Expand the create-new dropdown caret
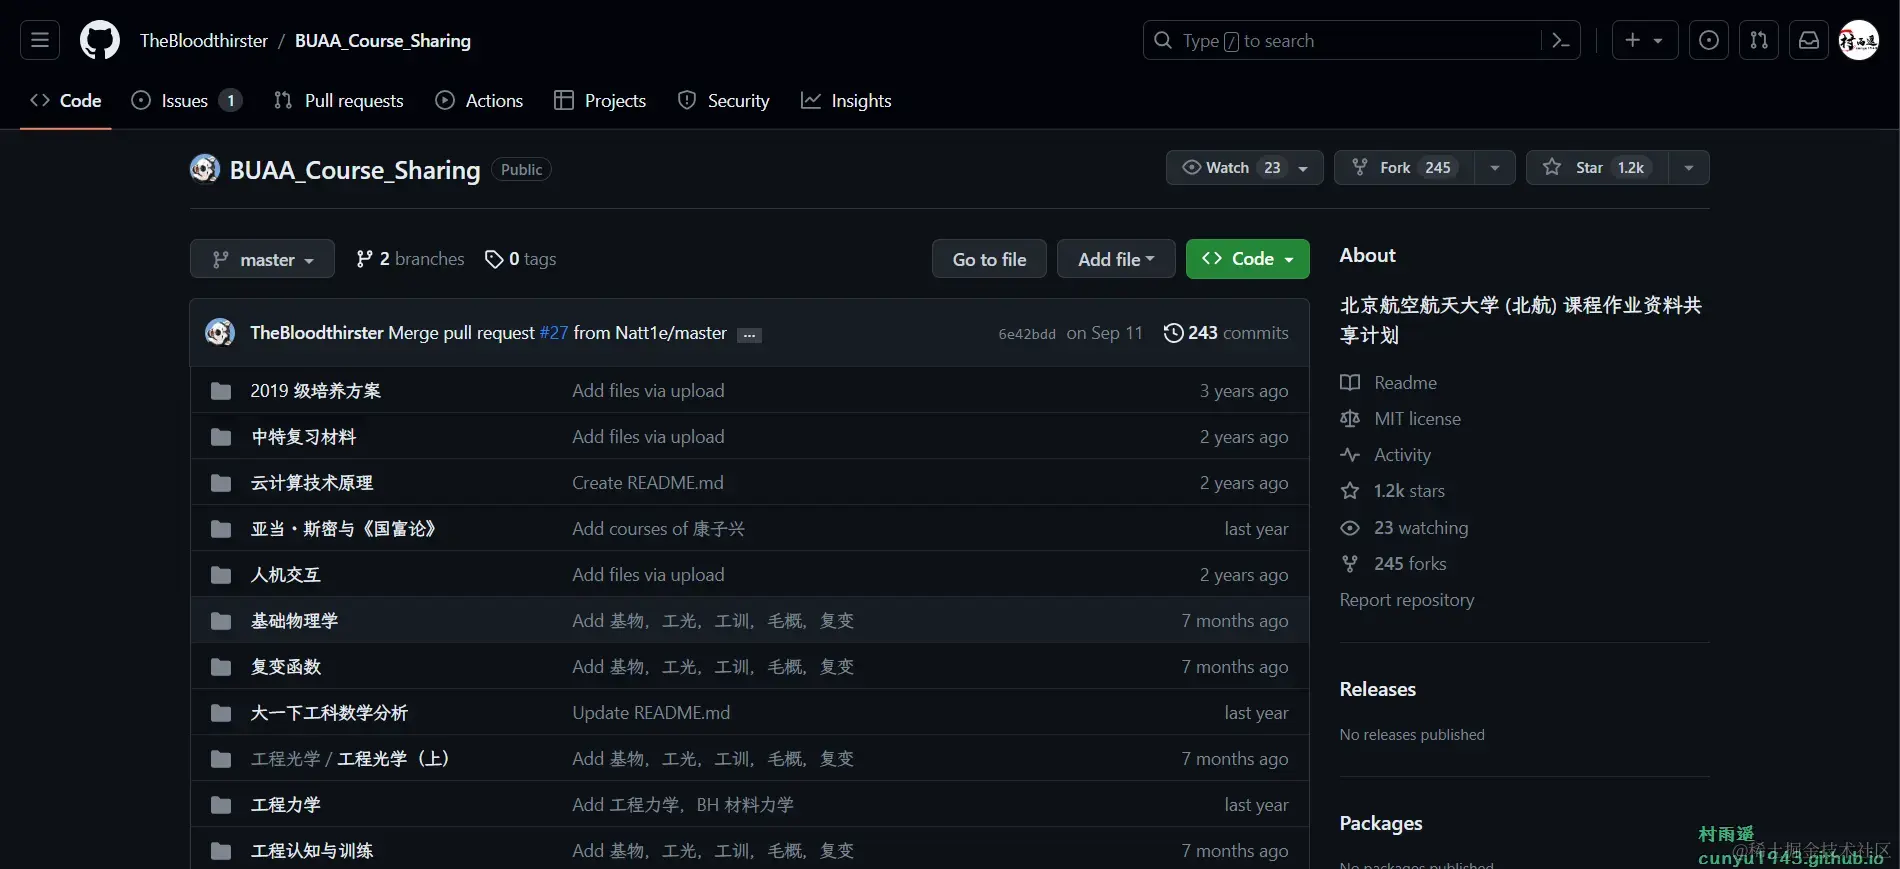This screenshot has width=1900, height=869. pos(1658,41)
